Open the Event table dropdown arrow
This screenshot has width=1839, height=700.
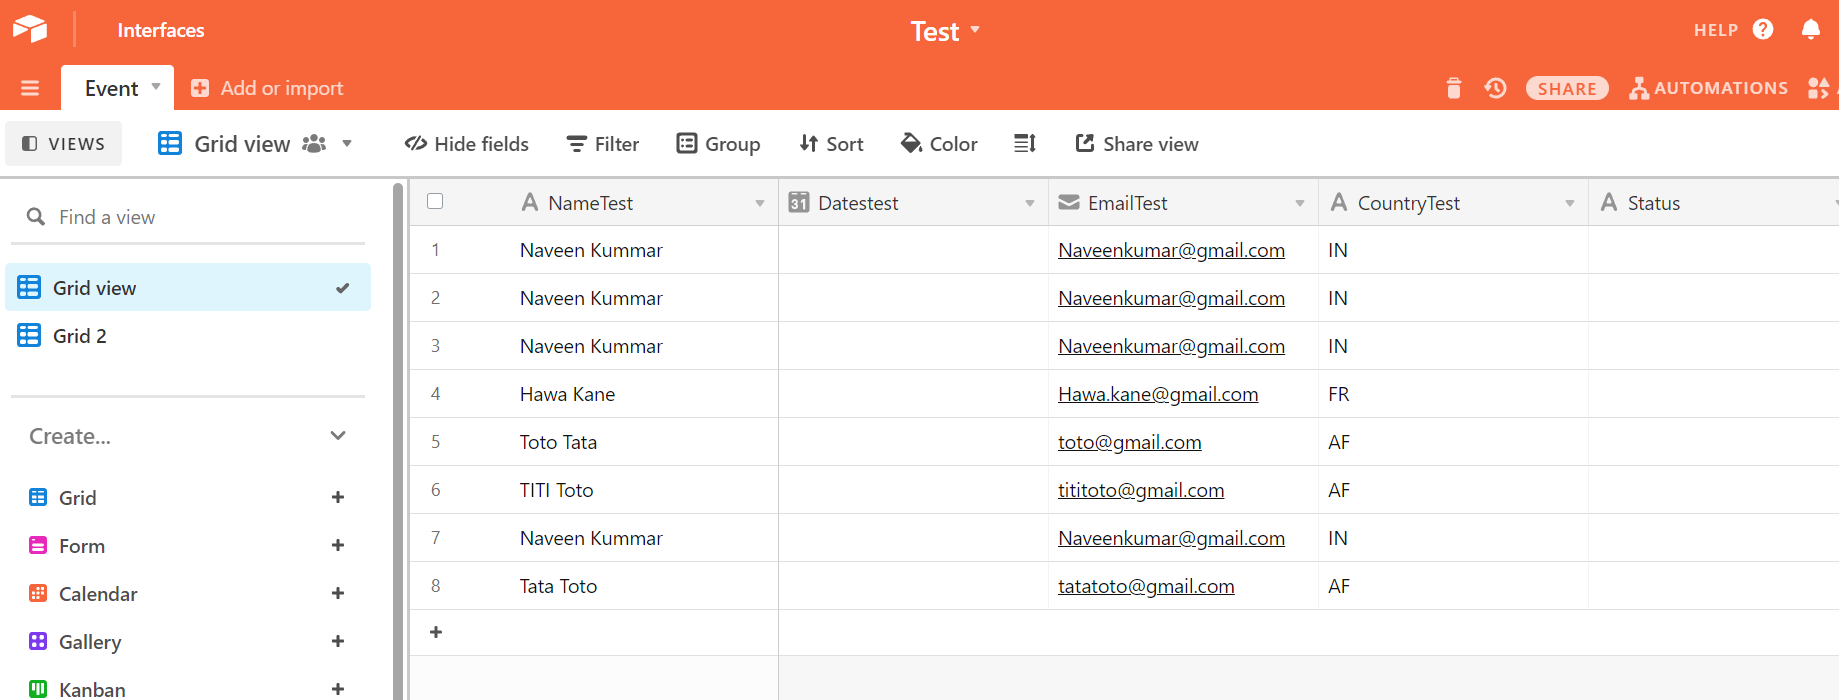(x=156, y=87)
